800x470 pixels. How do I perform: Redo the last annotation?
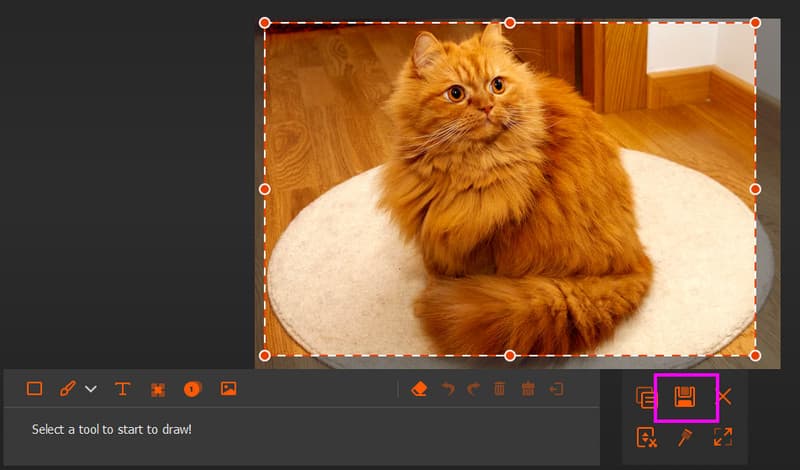point(473,389)
